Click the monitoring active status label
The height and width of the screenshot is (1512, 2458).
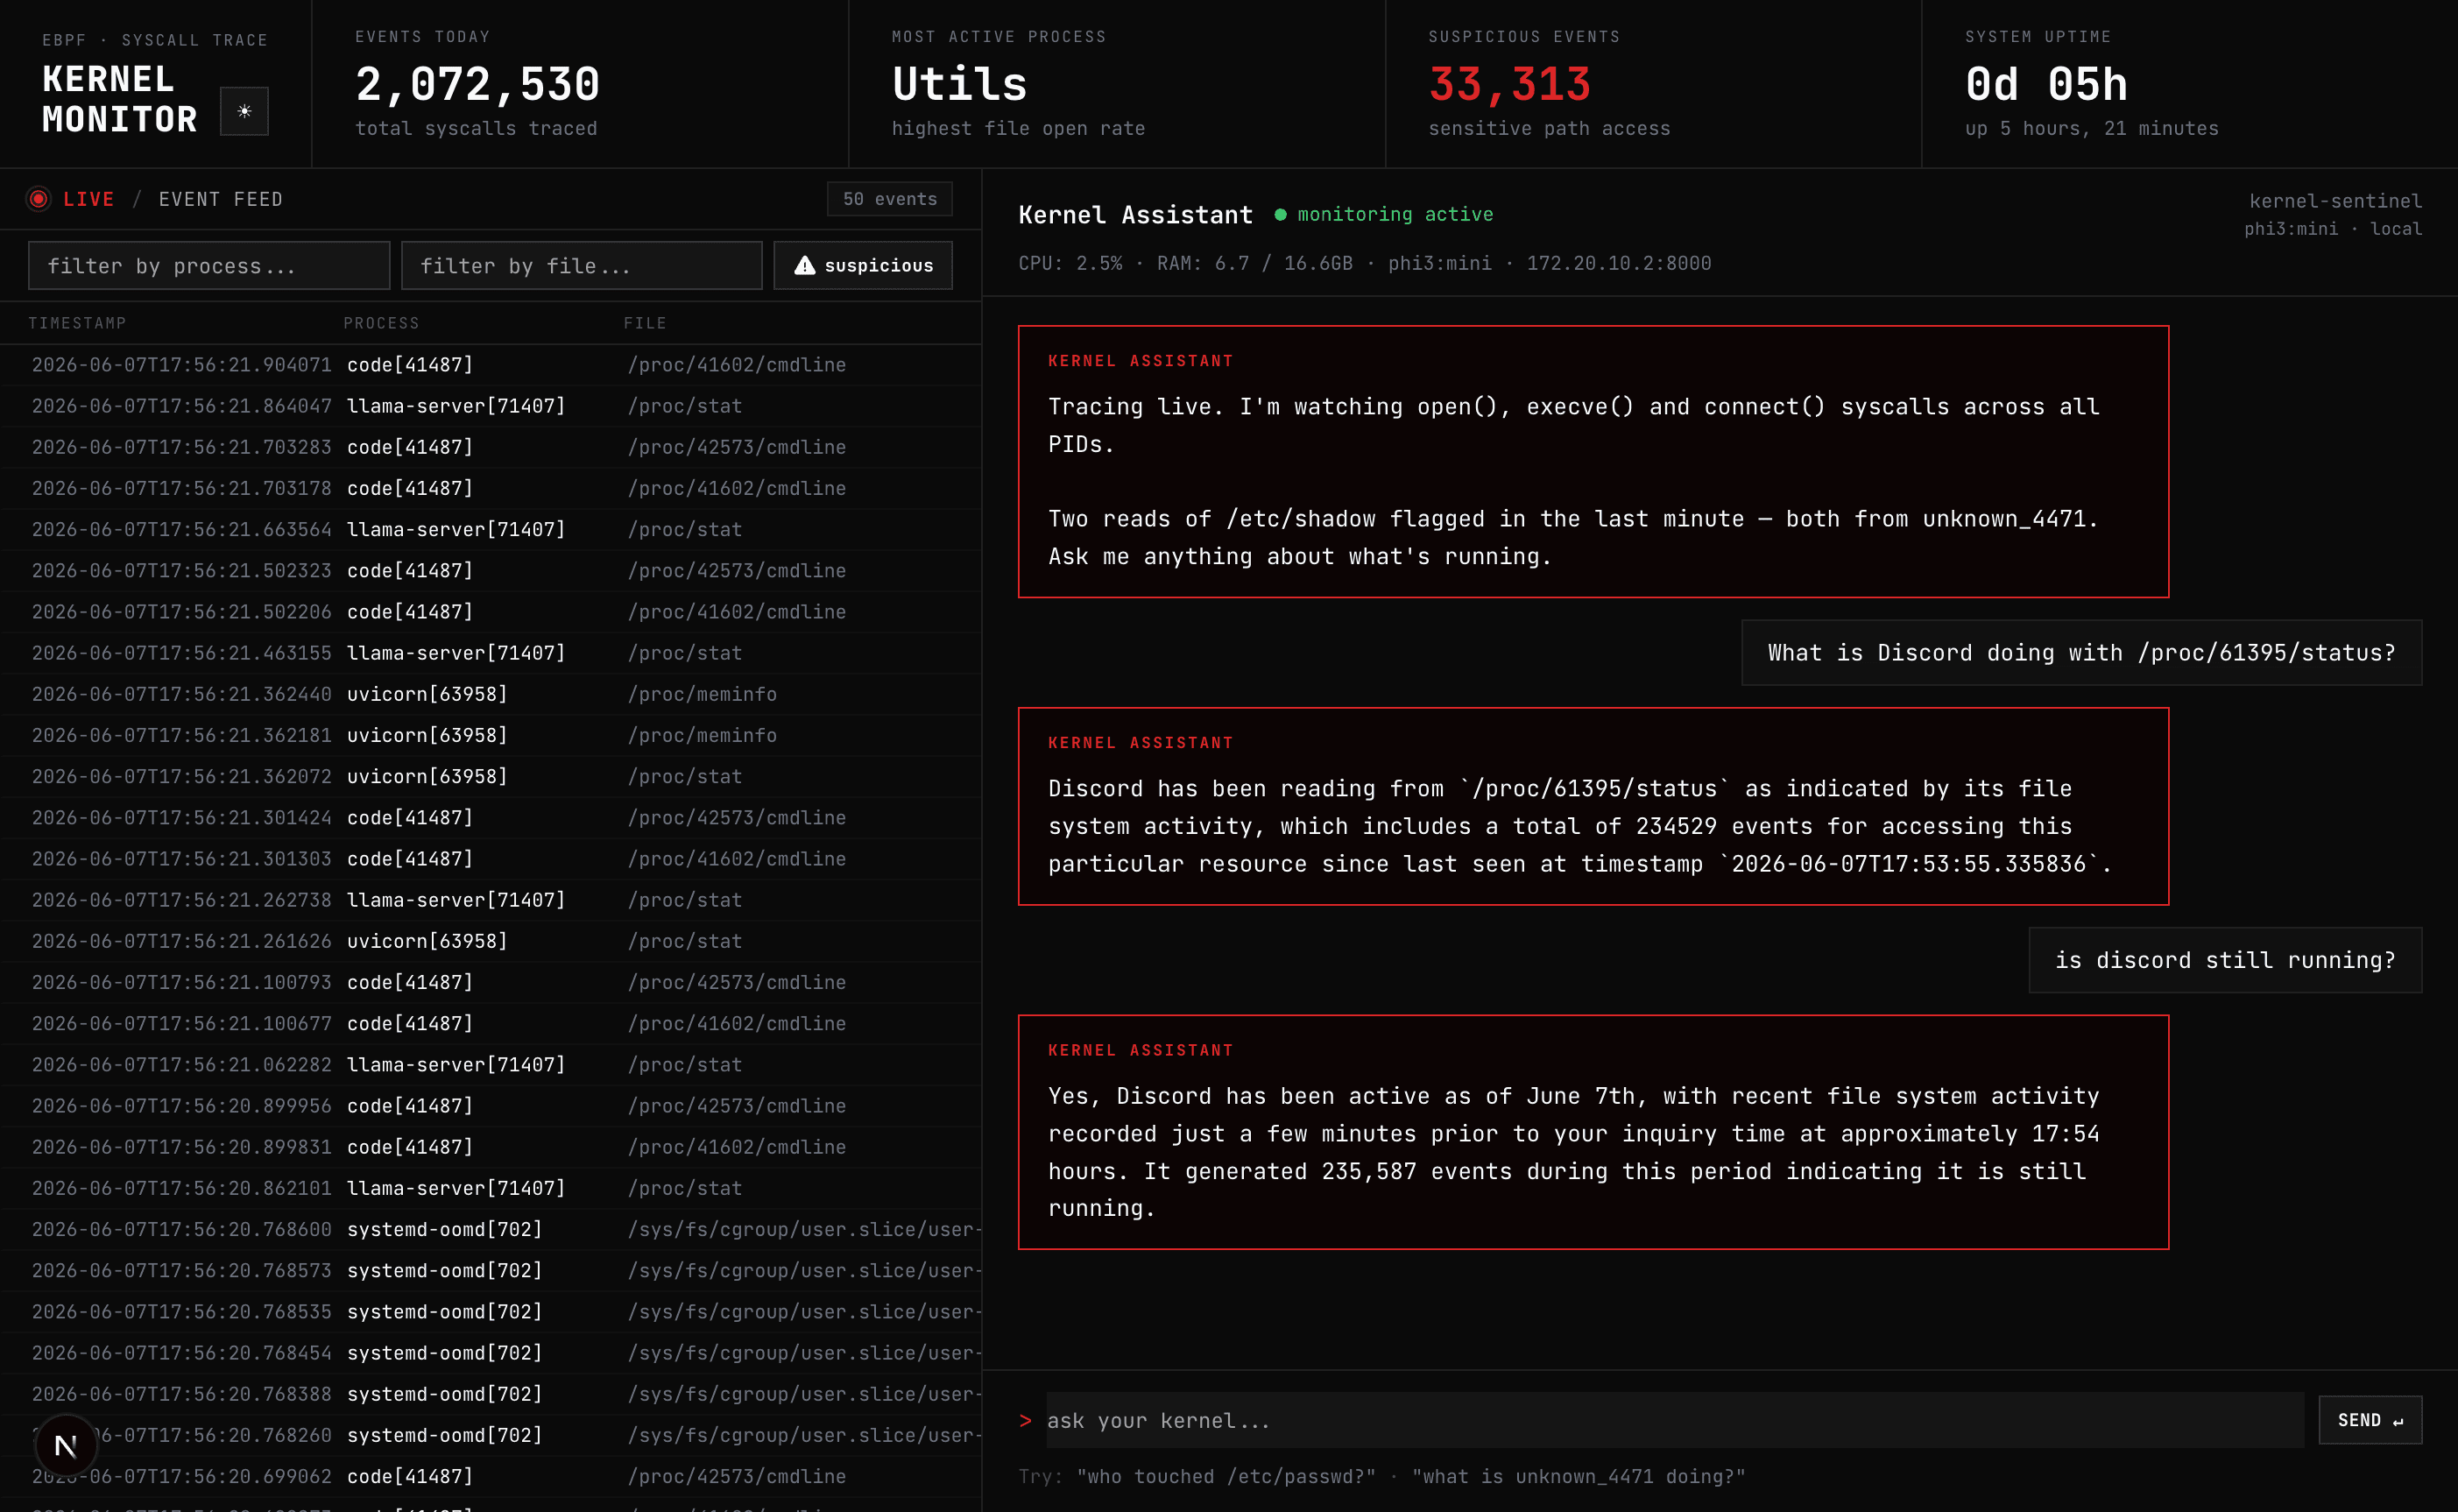click(x=1395, y=214)
